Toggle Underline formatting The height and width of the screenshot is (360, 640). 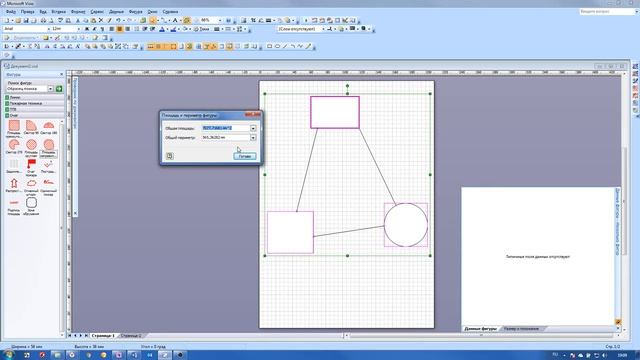pyautogui.click(x=102, y=29)
